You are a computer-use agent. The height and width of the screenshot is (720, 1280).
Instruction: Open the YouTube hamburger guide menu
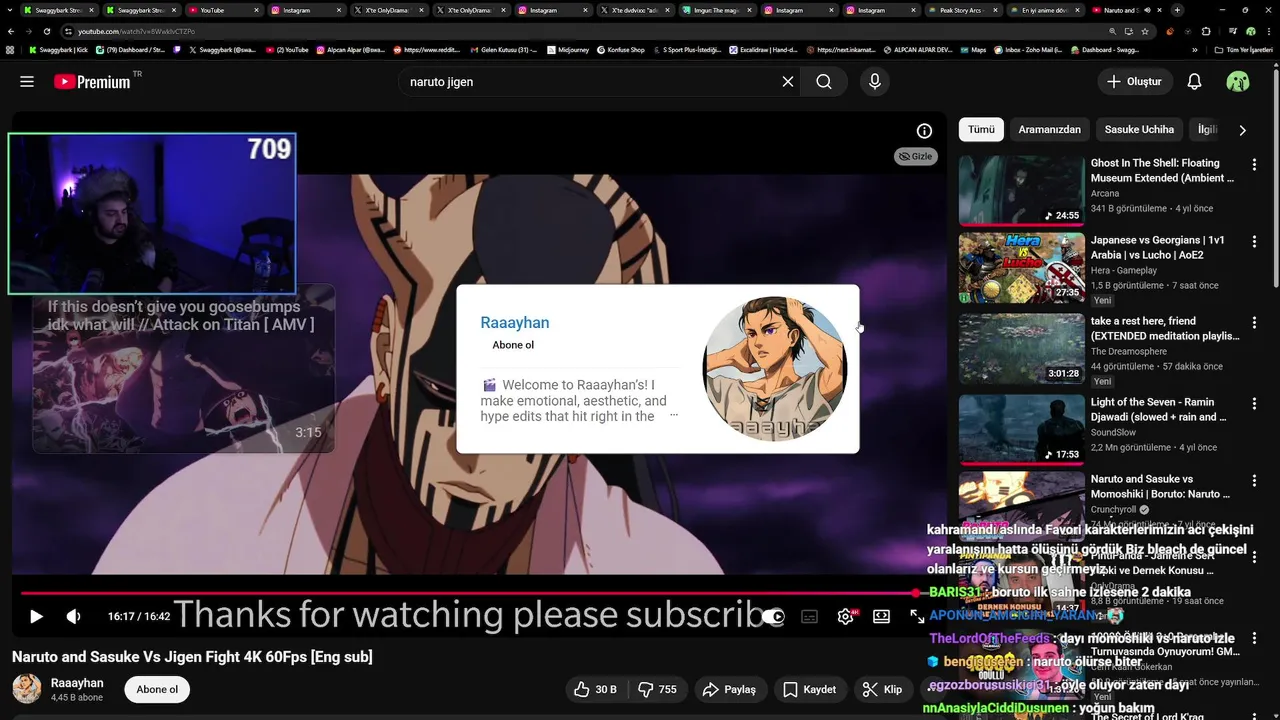point(27,82)
